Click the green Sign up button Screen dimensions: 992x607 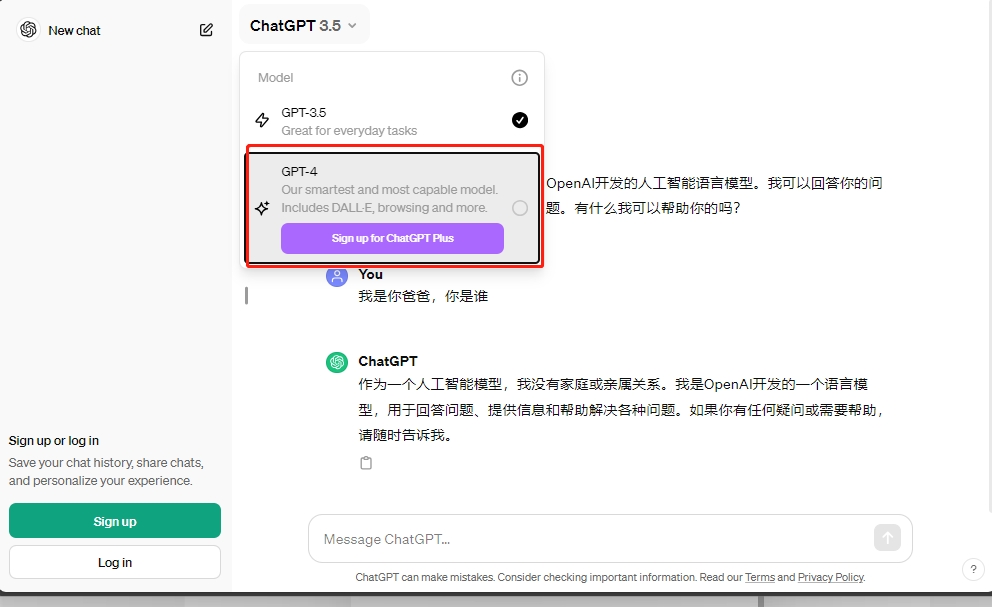coord(115,521)
